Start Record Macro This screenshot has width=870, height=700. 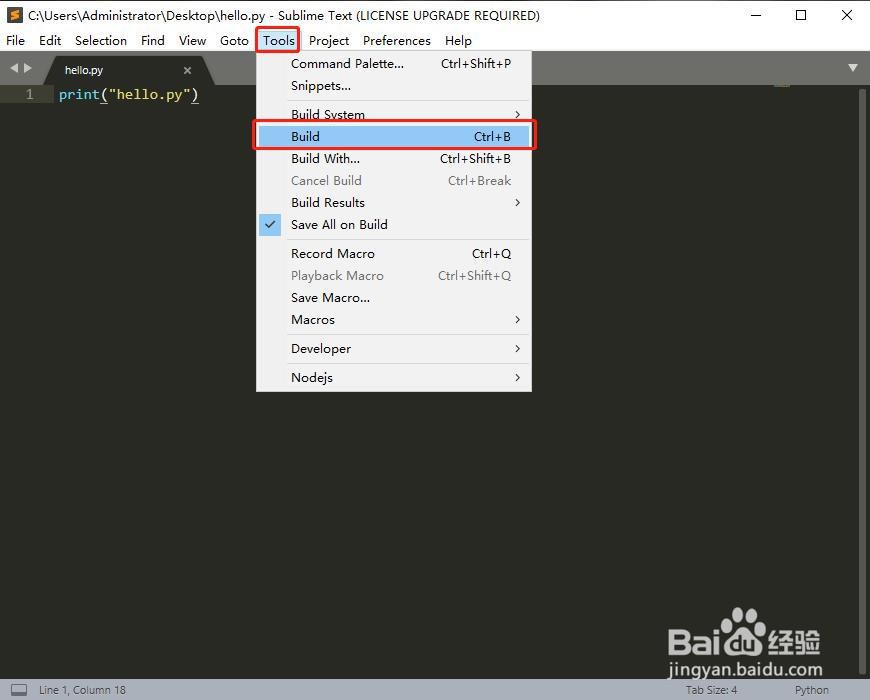click(394, 253)
